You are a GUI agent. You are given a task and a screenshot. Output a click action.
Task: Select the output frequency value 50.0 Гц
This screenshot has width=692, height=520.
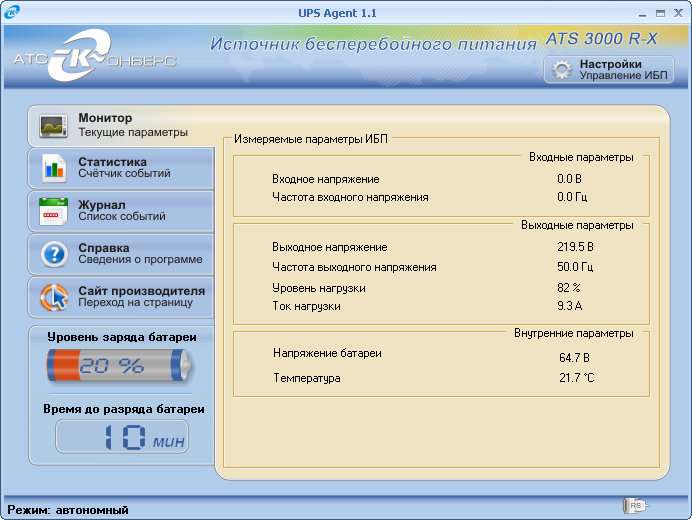575,267
